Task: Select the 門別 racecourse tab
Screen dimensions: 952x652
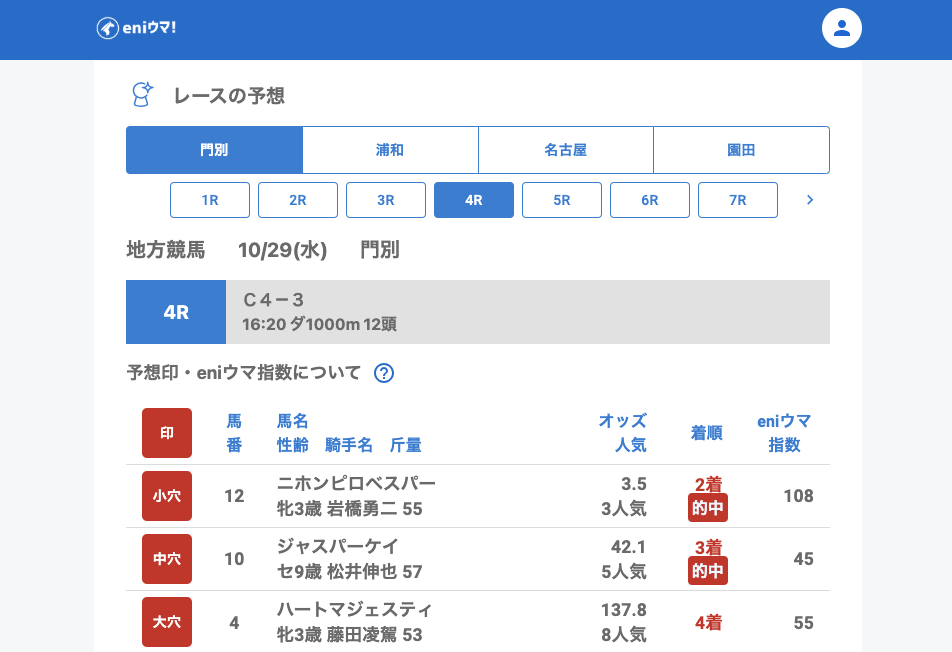Action: [x=214, y=150]
